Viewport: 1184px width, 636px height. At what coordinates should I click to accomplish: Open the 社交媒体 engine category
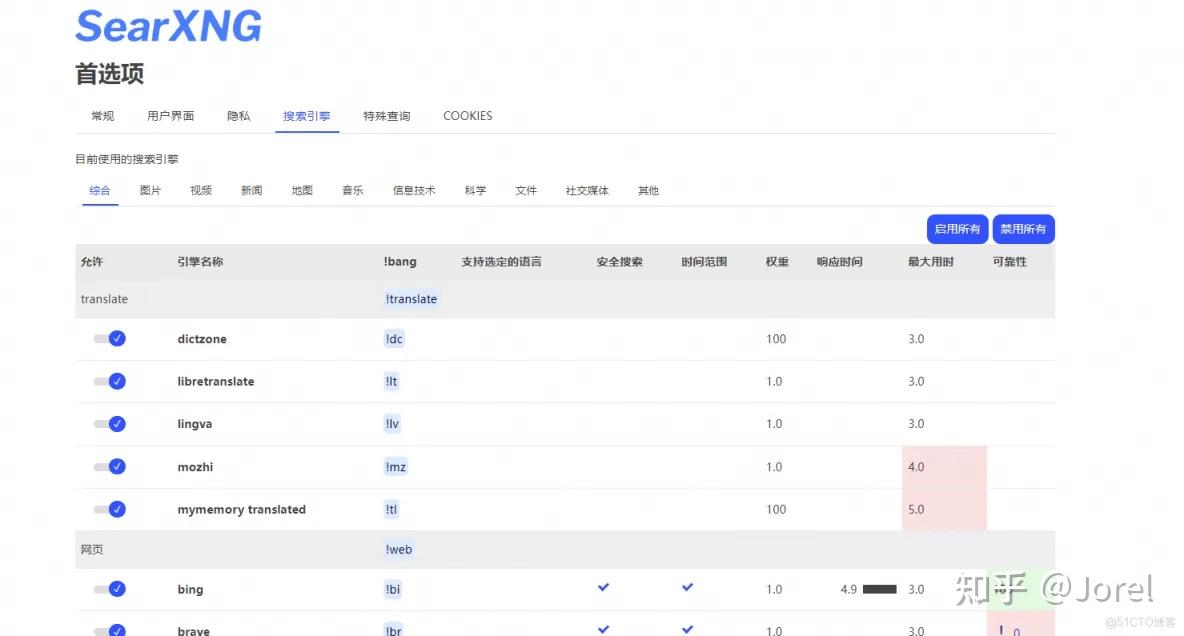[586, 190]
